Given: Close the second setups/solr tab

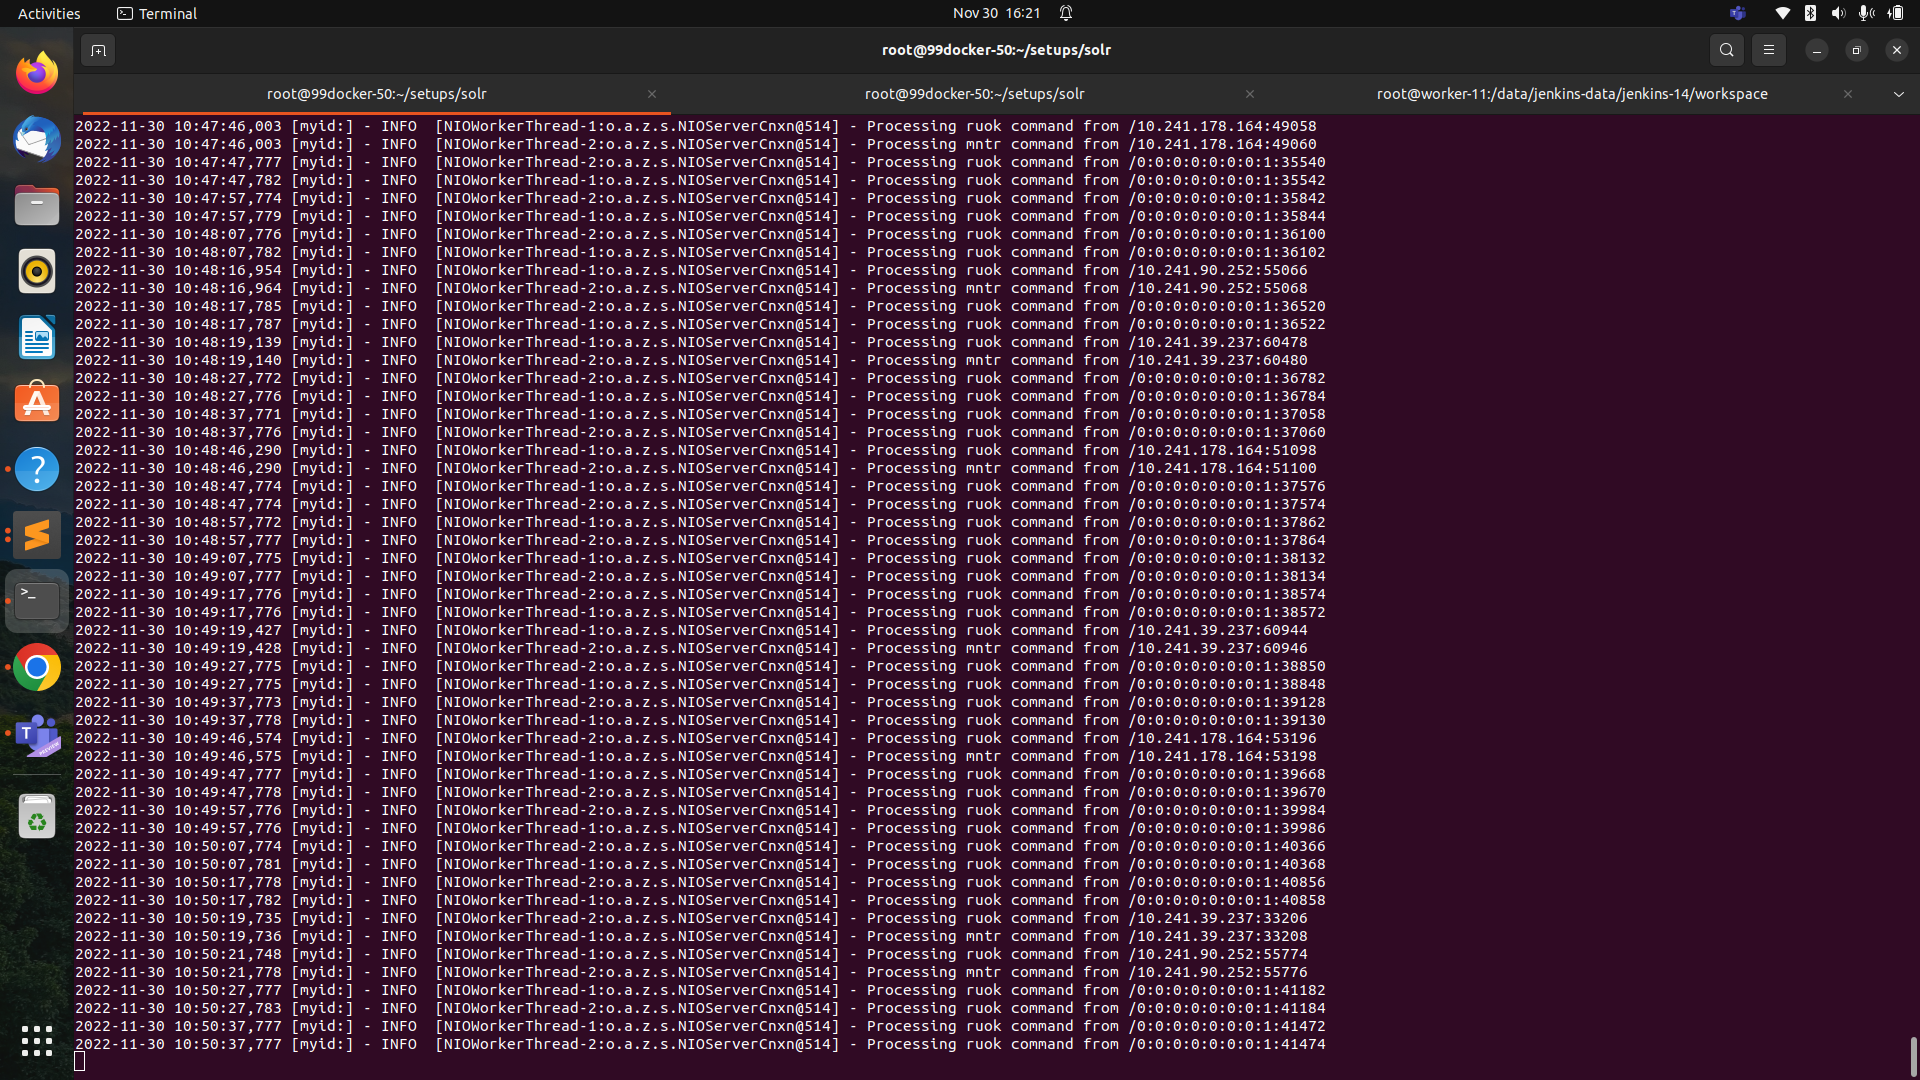Looking at the screenshot, I should (1249, 94).
